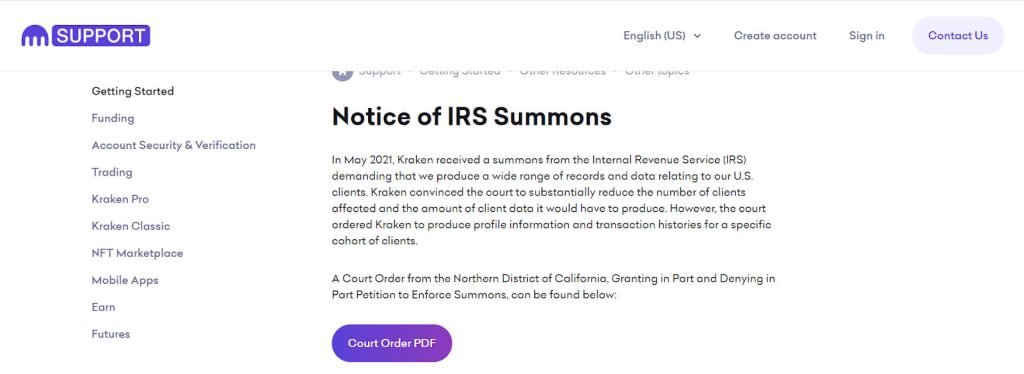Open the Kraken Classic section
The width and height of the screenshot is (1024, 374).
(131, 226)
